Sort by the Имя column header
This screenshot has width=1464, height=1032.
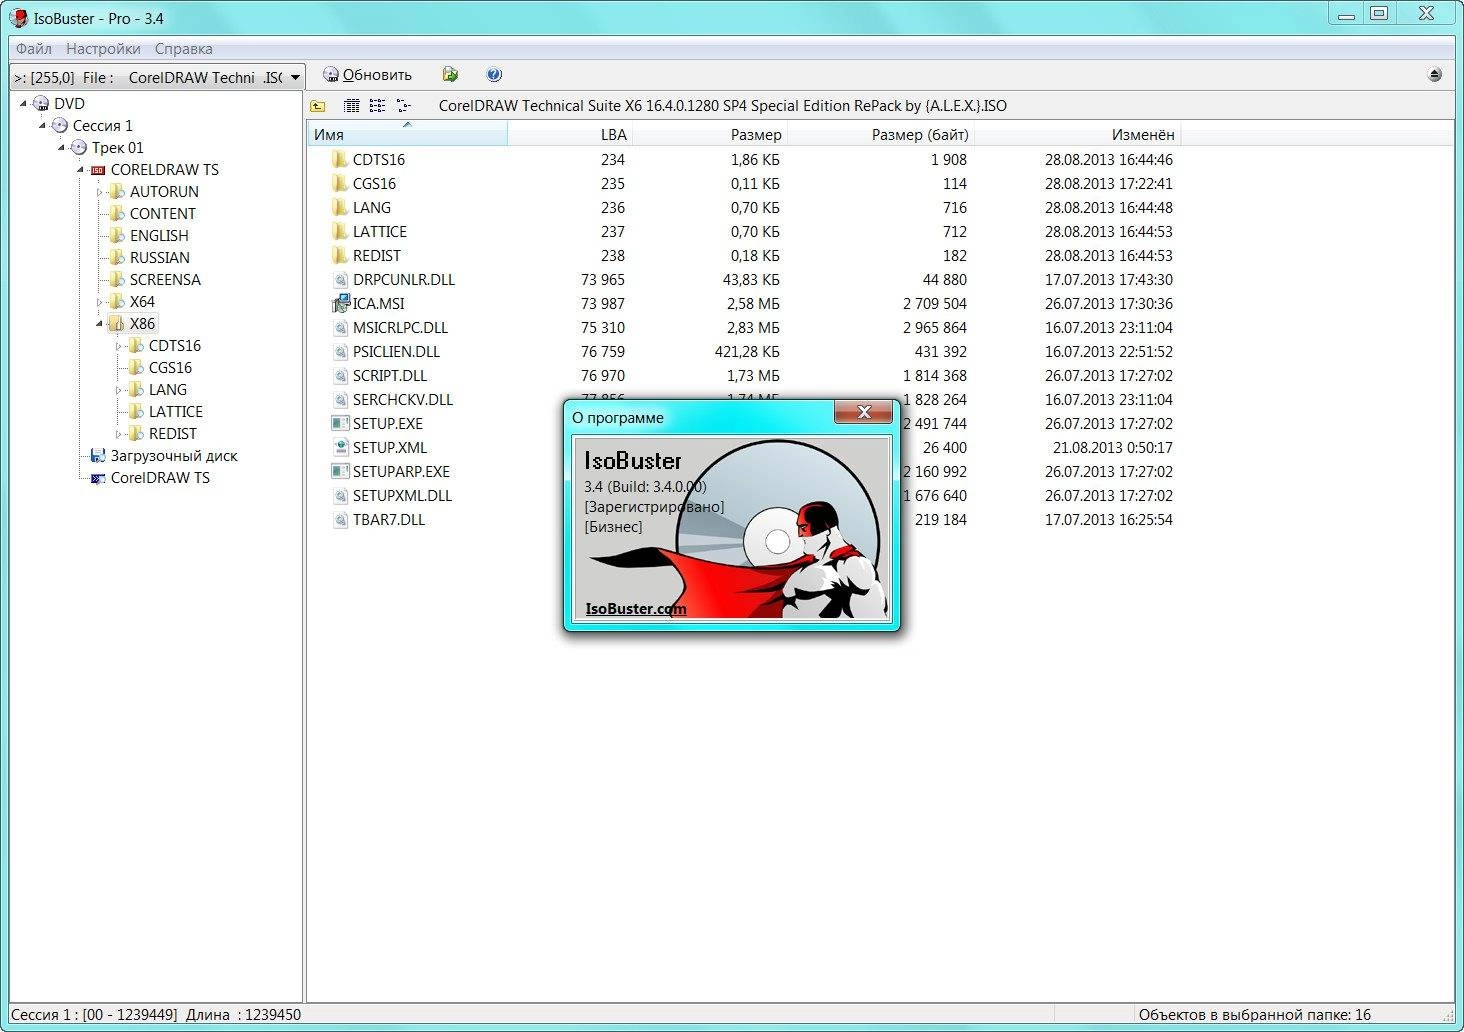point(408,134)
